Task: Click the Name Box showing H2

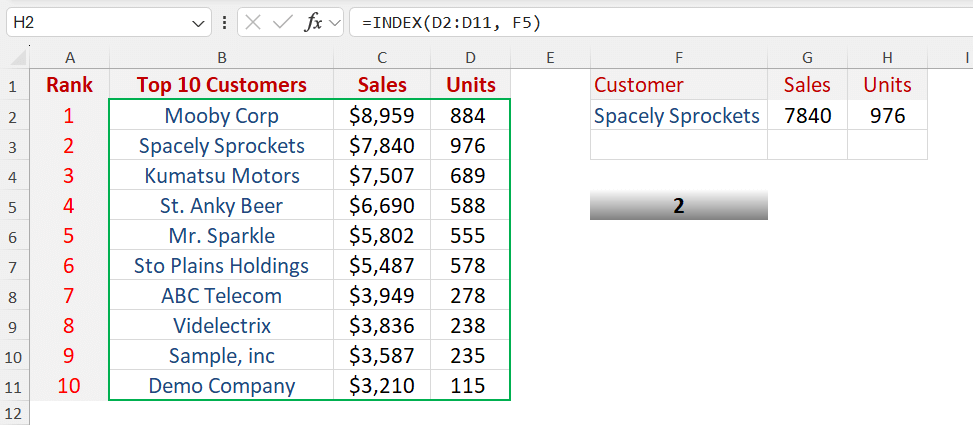Action: coord(90,22)
